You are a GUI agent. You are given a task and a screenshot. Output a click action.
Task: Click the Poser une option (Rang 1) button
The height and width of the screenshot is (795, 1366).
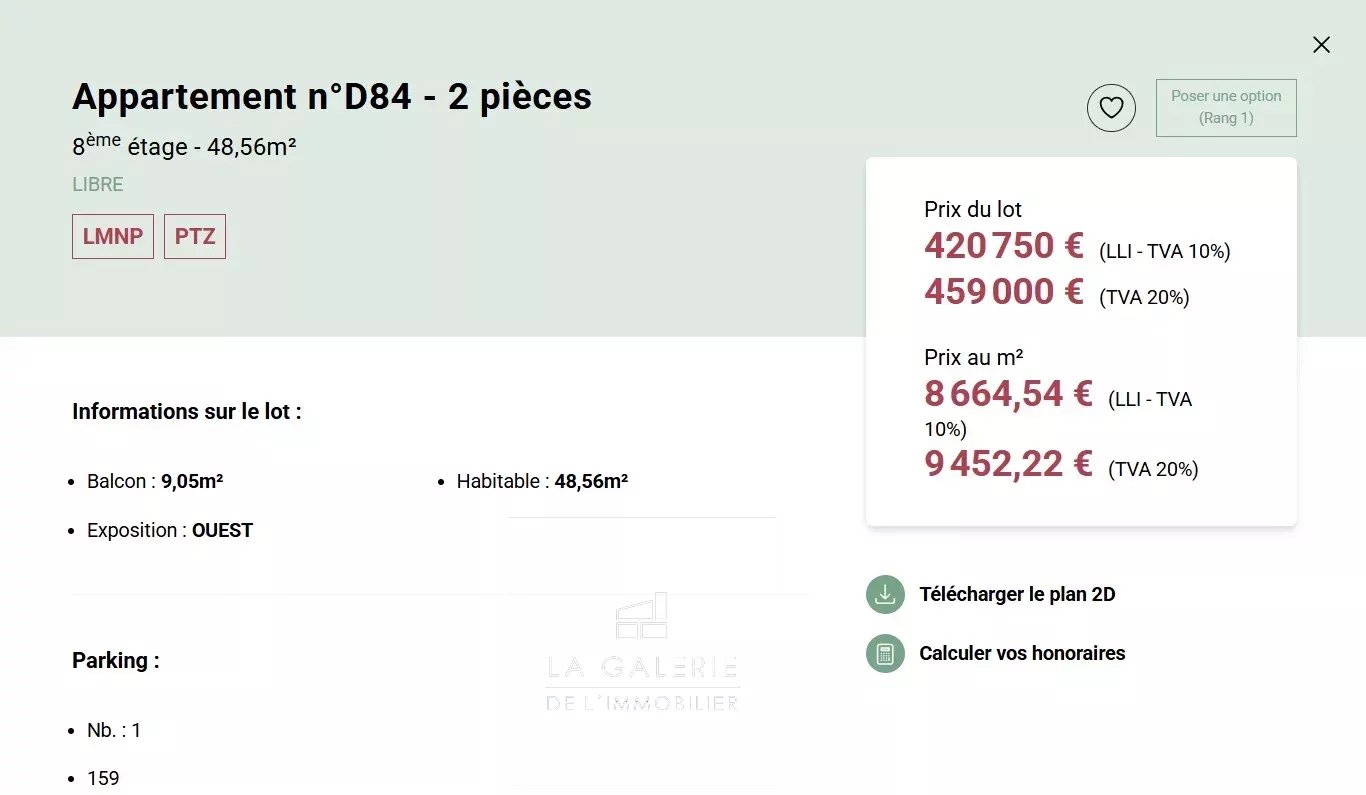tap(1226, 108)
